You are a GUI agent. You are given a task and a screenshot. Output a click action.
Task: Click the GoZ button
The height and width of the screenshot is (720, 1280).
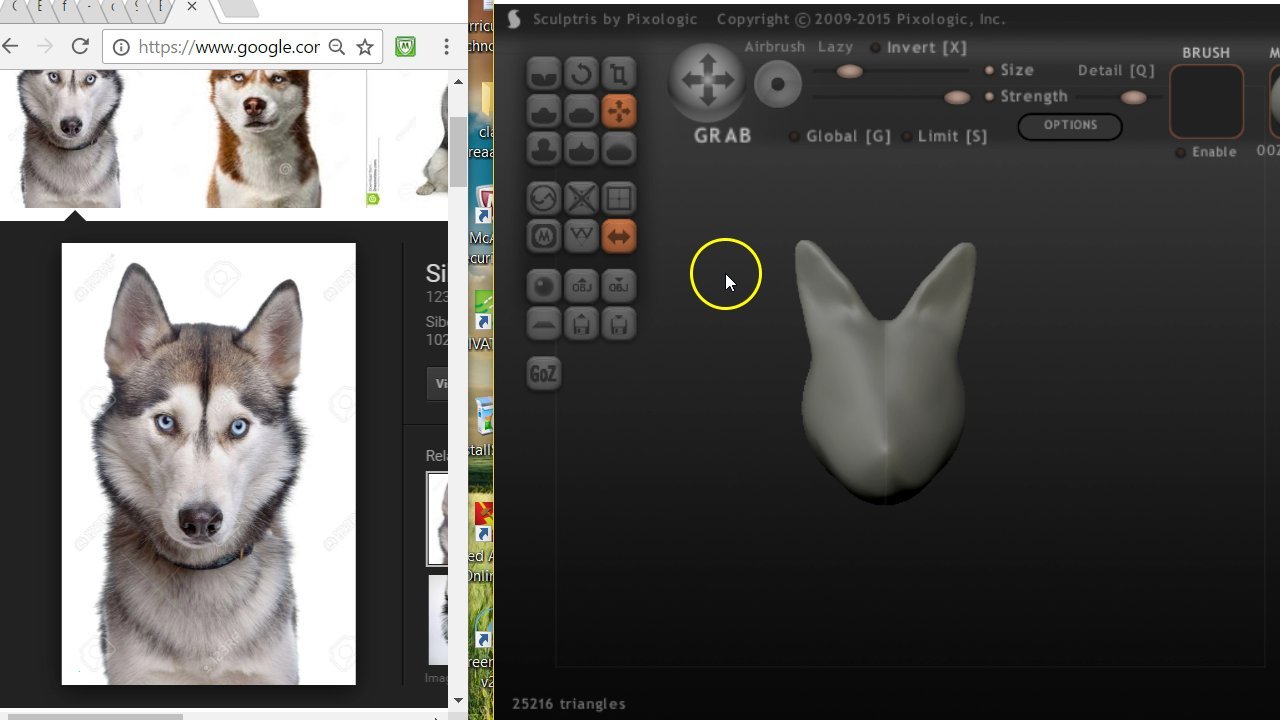pos(544,373)
